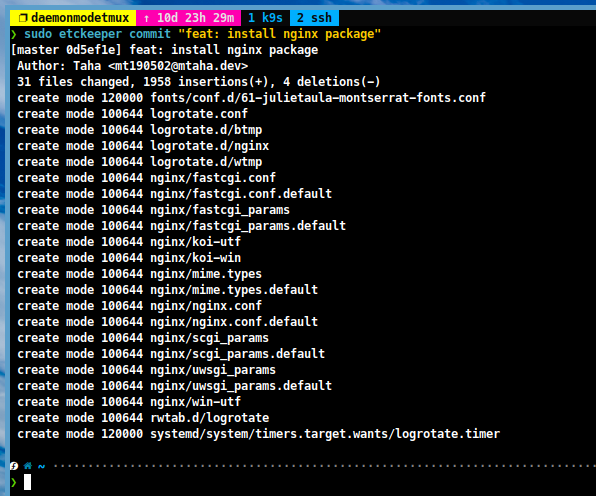Click the nginx/nginx.conf file path
Viewport: 596px width, 496px height.
tap(206, 306)
